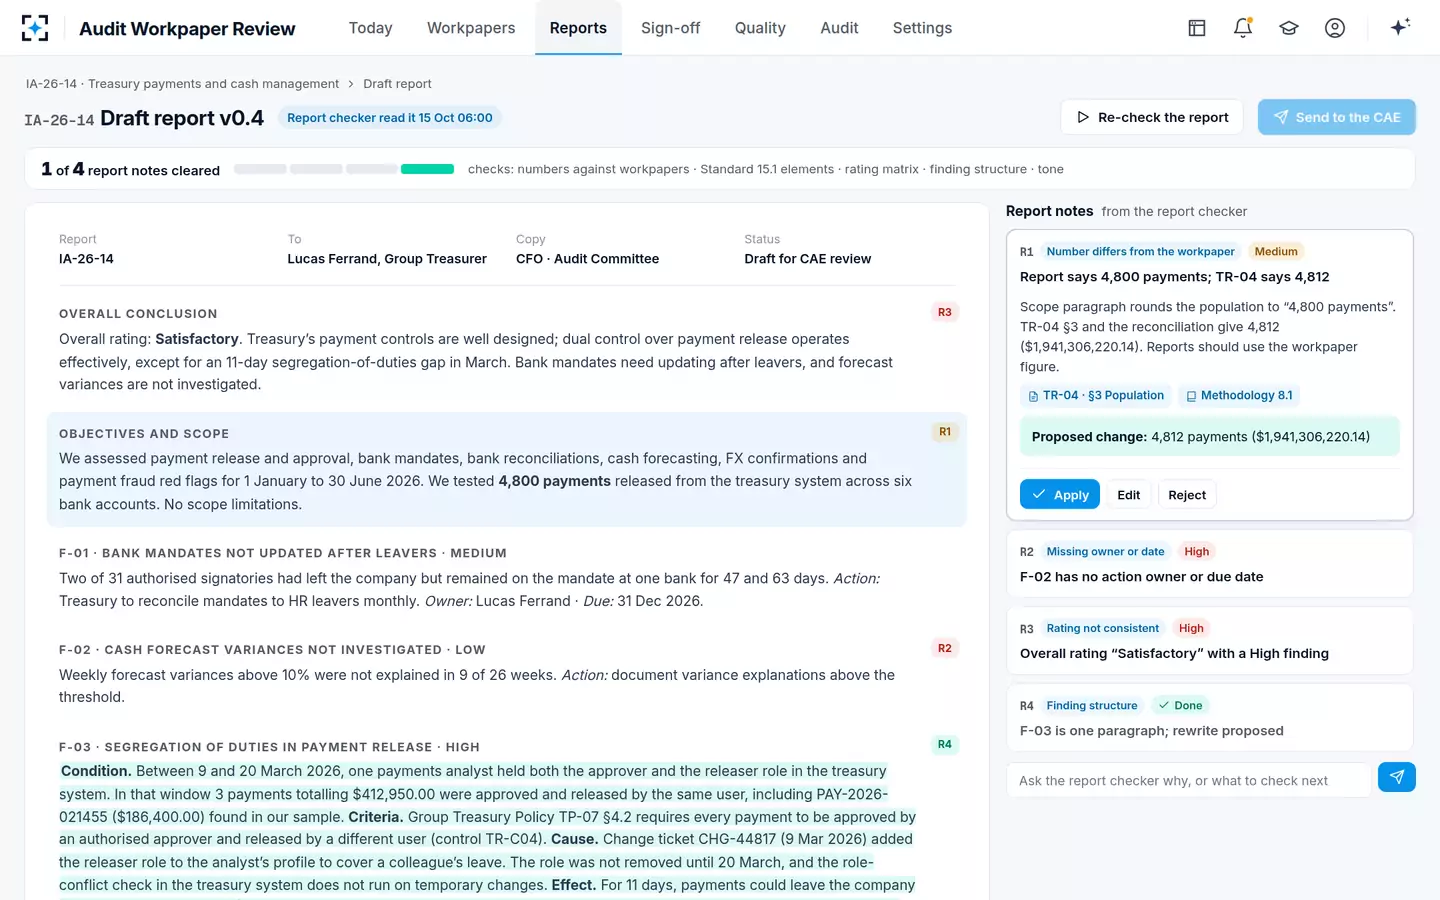Open the Quality tab
Image resolution: width=1440 pixels, height=900 pixels.
[x=760, y=28]
